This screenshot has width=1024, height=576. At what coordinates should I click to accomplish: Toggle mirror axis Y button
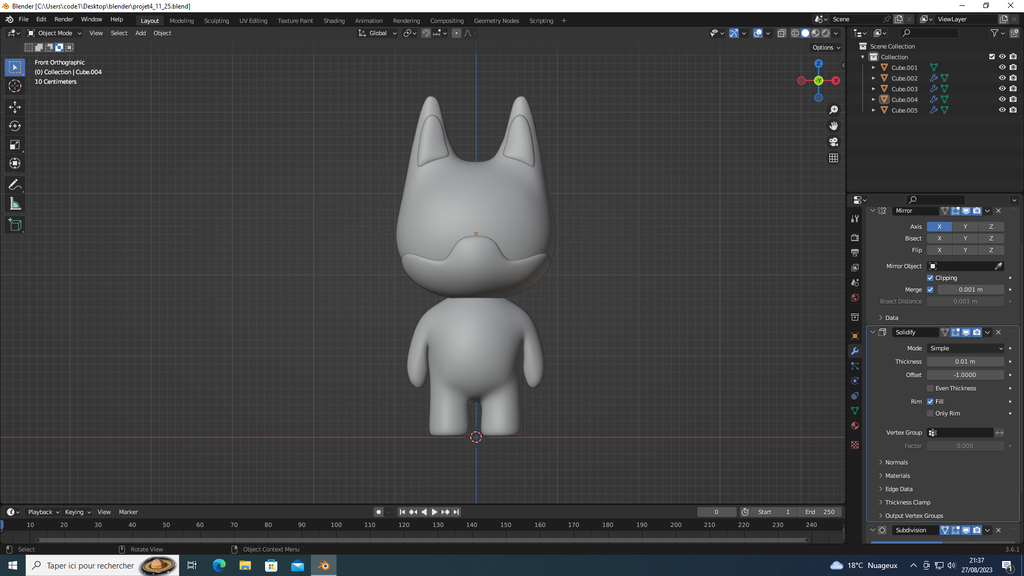[965, 226]
